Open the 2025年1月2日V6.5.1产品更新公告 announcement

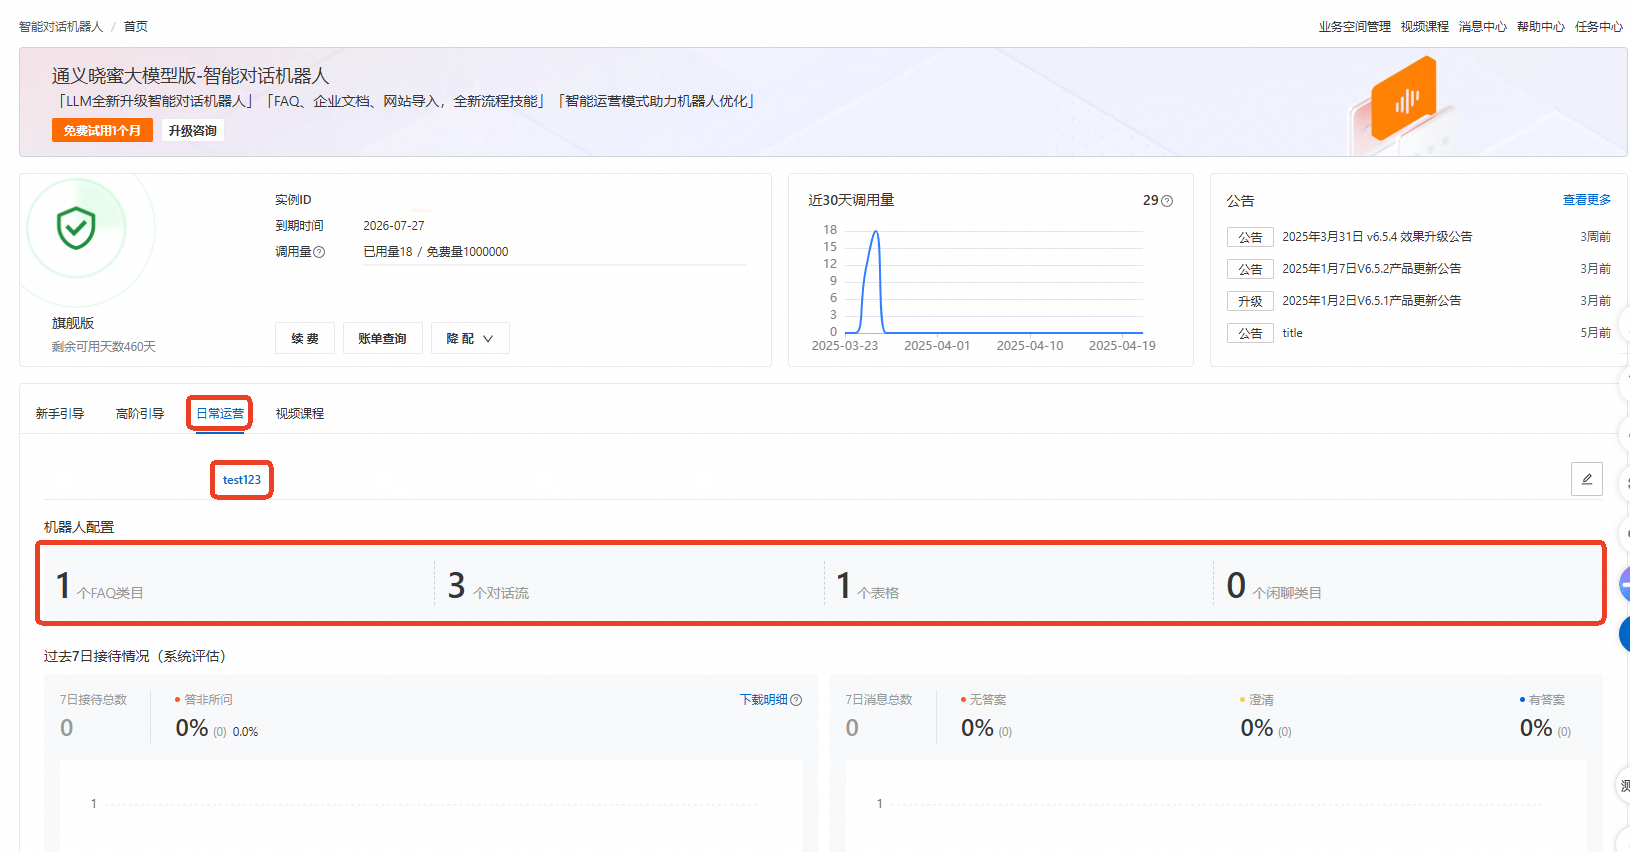1371,301
